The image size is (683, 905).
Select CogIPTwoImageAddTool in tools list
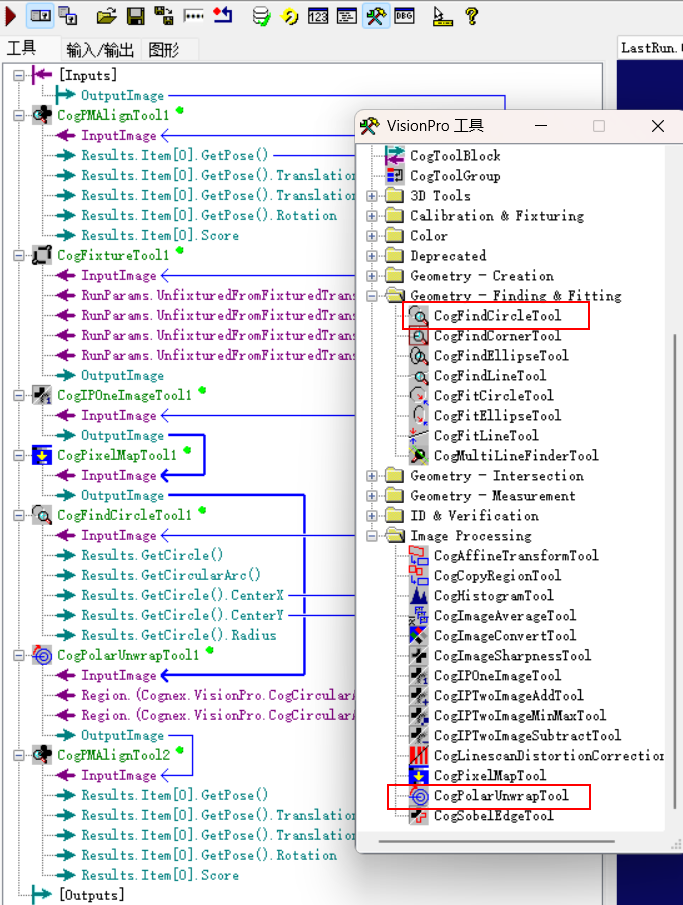tap(509, 695)
